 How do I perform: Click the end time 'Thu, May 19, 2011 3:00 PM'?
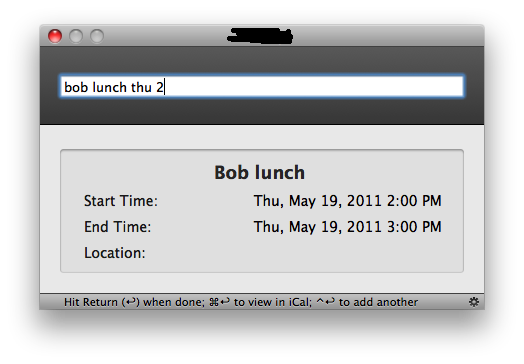click(348, 227)
